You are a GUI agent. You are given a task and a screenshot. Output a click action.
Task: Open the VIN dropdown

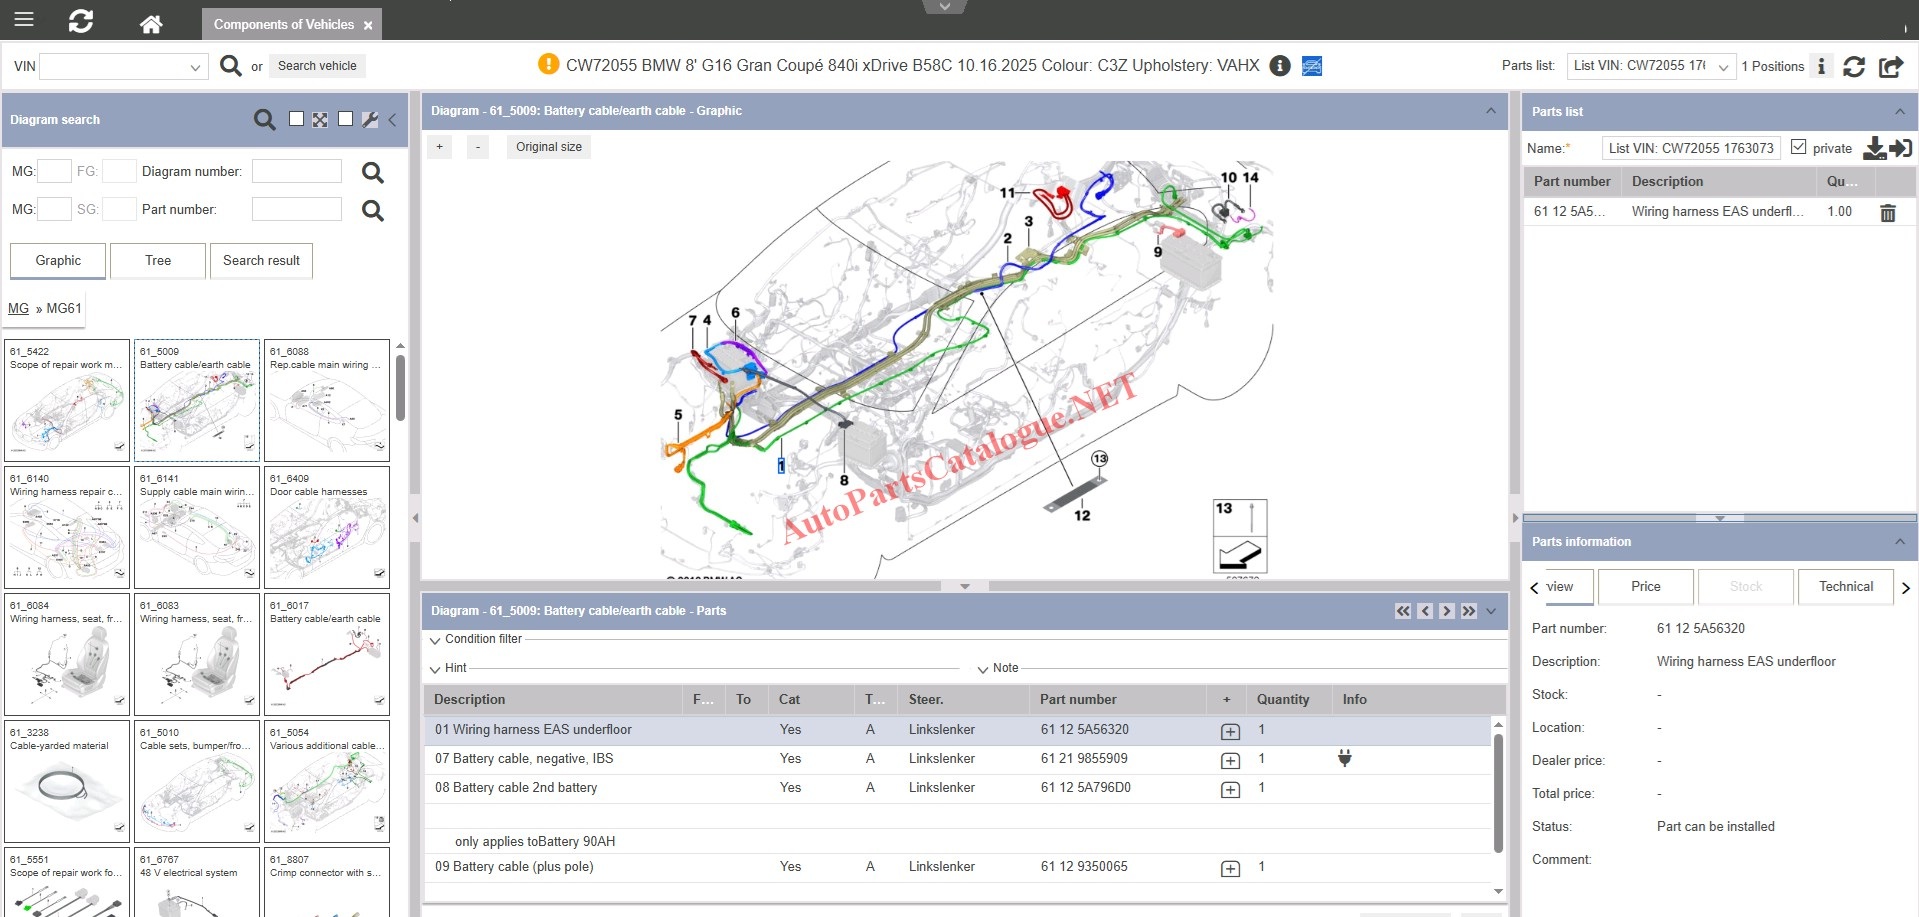tap(195, 67)
